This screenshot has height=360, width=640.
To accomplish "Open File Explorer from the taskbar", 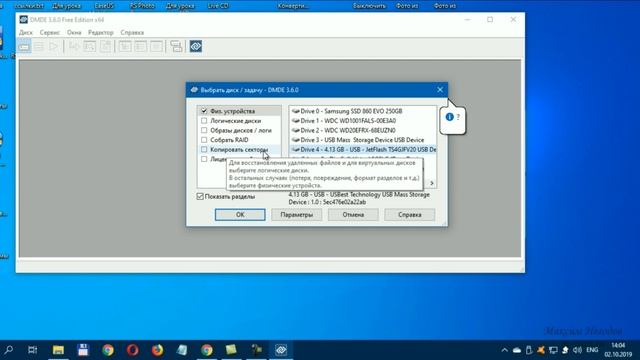I will click(58, 350).
